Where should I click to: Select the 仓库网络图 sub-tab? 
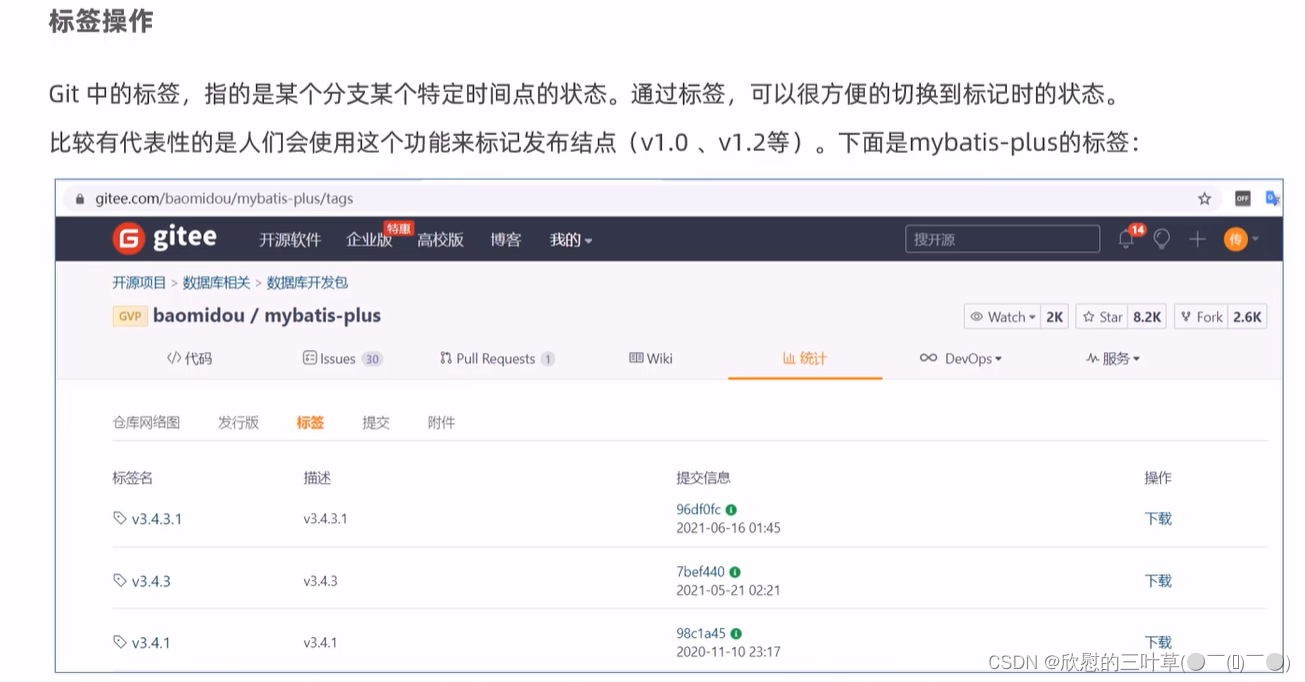(x=146, y=422)
